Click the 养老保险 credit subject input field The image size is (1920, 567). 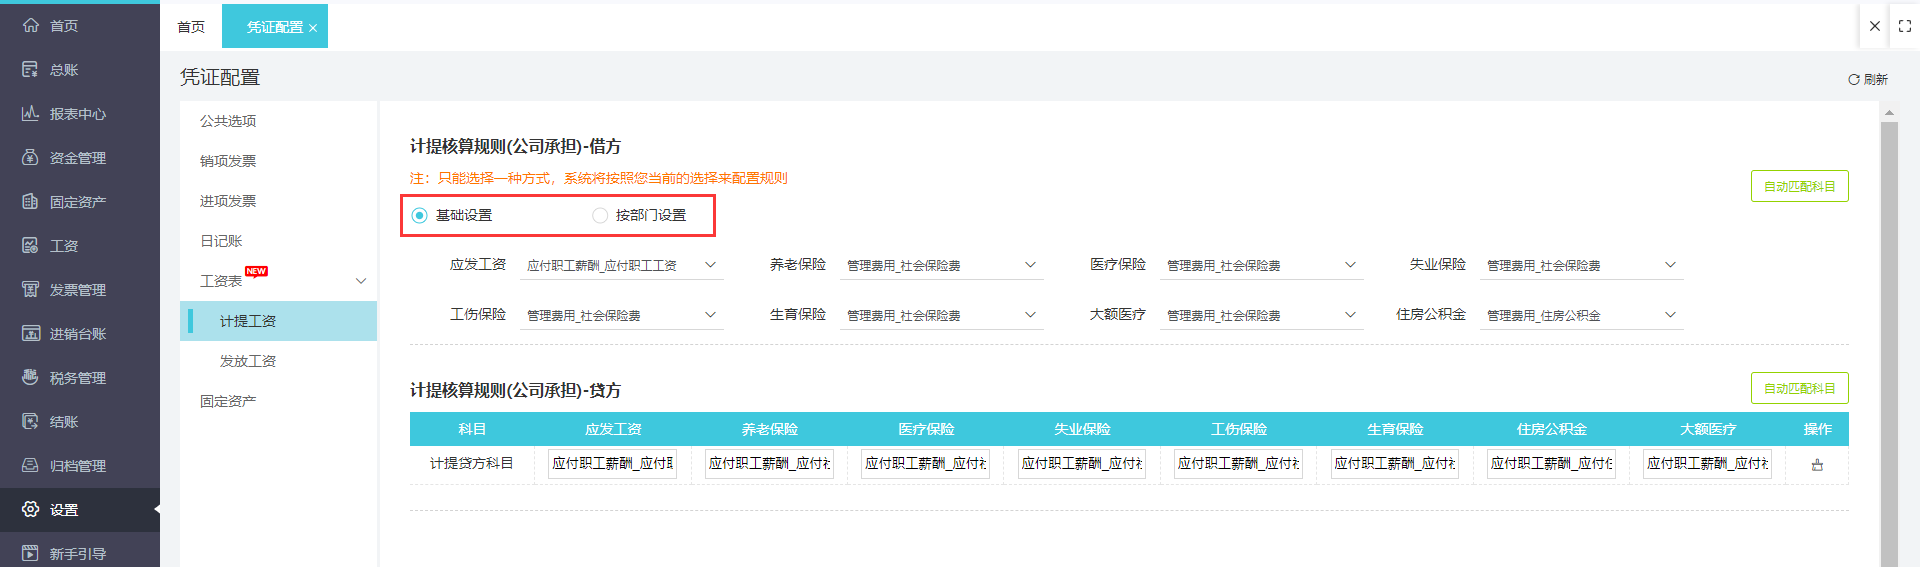[769, 464]
